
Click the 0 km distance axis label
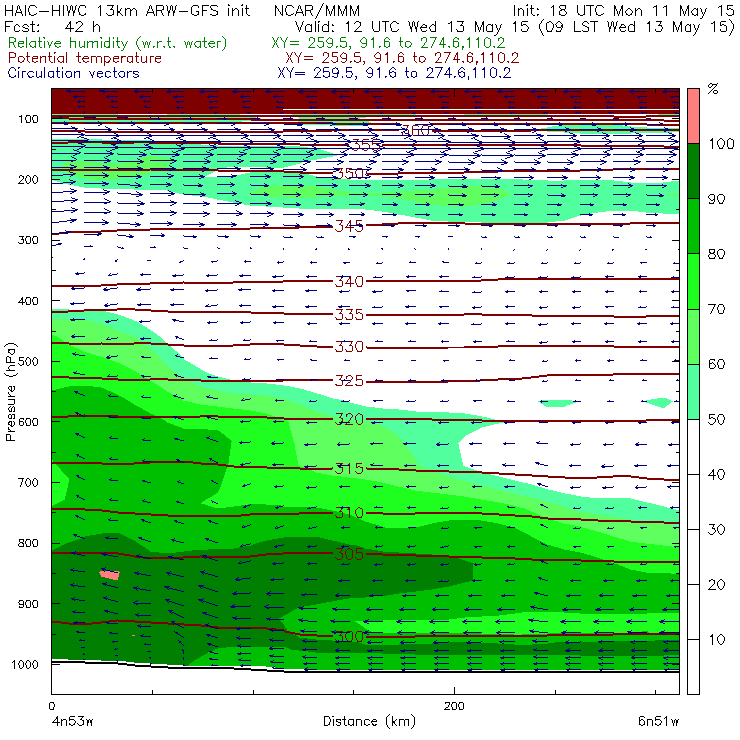[x=51, y=706]
